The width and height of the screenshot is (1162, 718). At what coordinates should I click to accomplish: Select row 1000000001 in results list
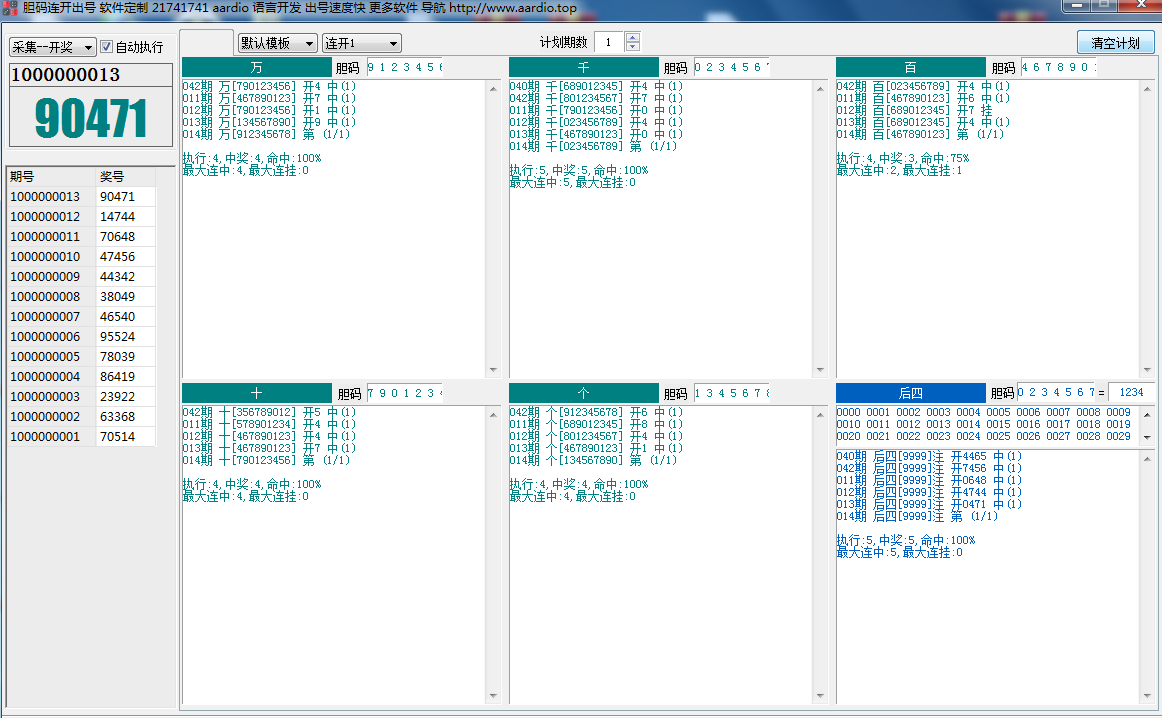pos(82,436)
